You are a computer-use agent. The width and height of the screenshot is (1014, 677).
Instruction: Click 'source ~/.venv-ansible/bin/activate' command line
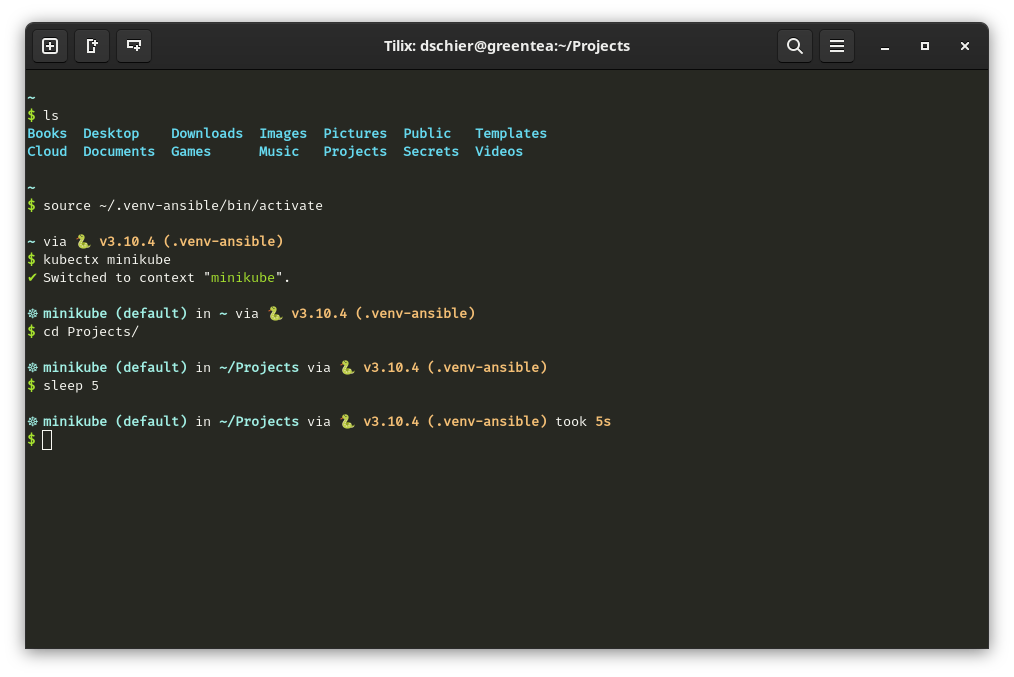[183, 205]
